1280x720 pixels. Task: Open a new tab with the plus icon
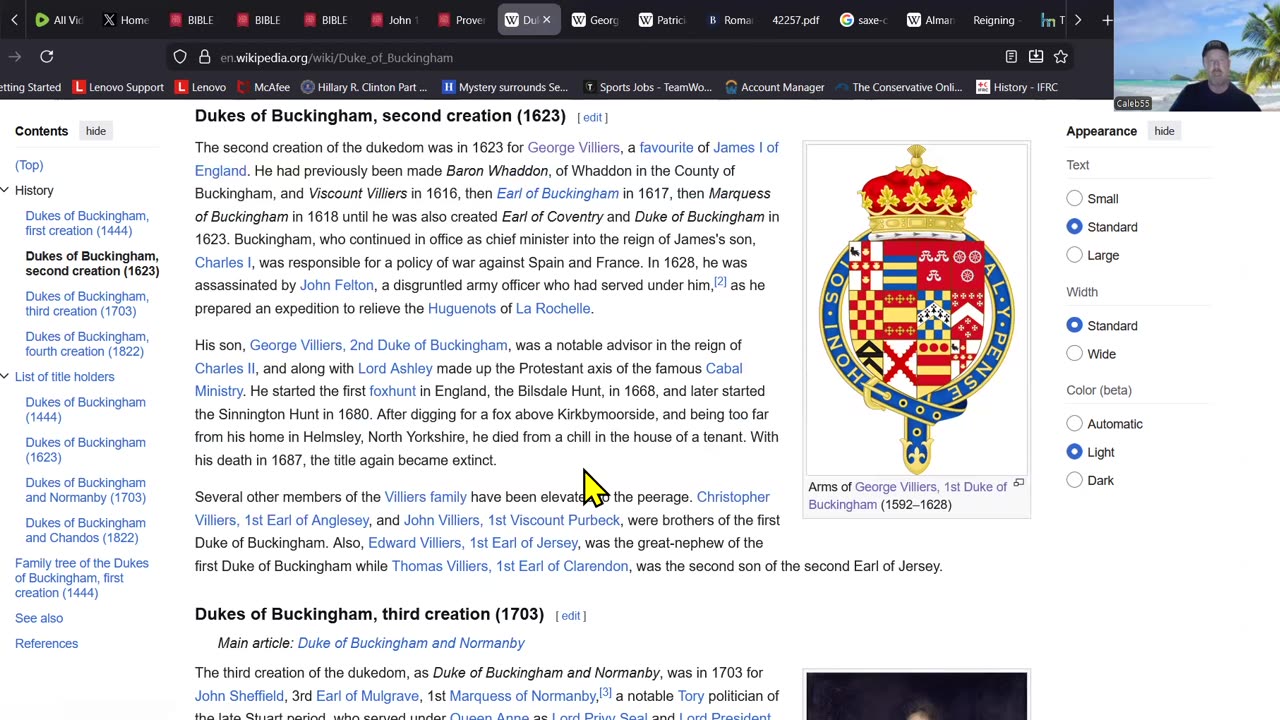pyautogui.click(x=1107, y=20)
